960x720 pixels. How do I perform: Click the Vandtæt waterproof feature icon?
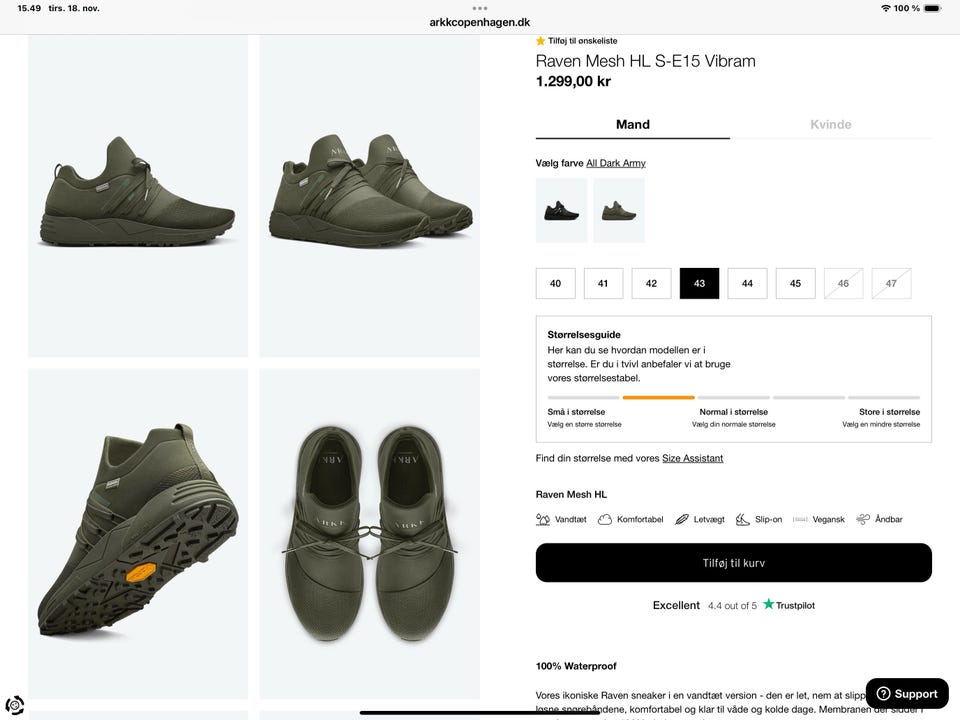click(x=543, y=520)
